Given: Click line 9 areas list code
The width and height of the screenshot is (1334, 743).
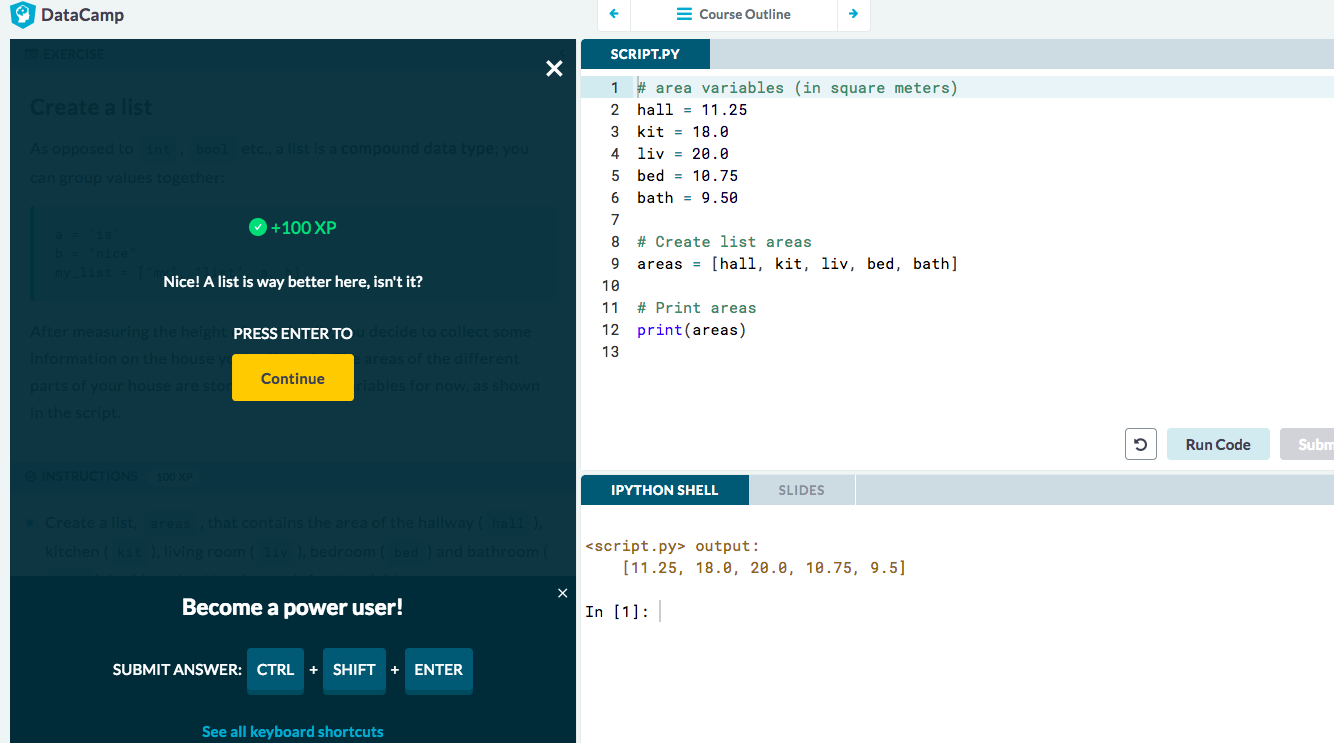Looking at the screenshot, I should [797, 264].
